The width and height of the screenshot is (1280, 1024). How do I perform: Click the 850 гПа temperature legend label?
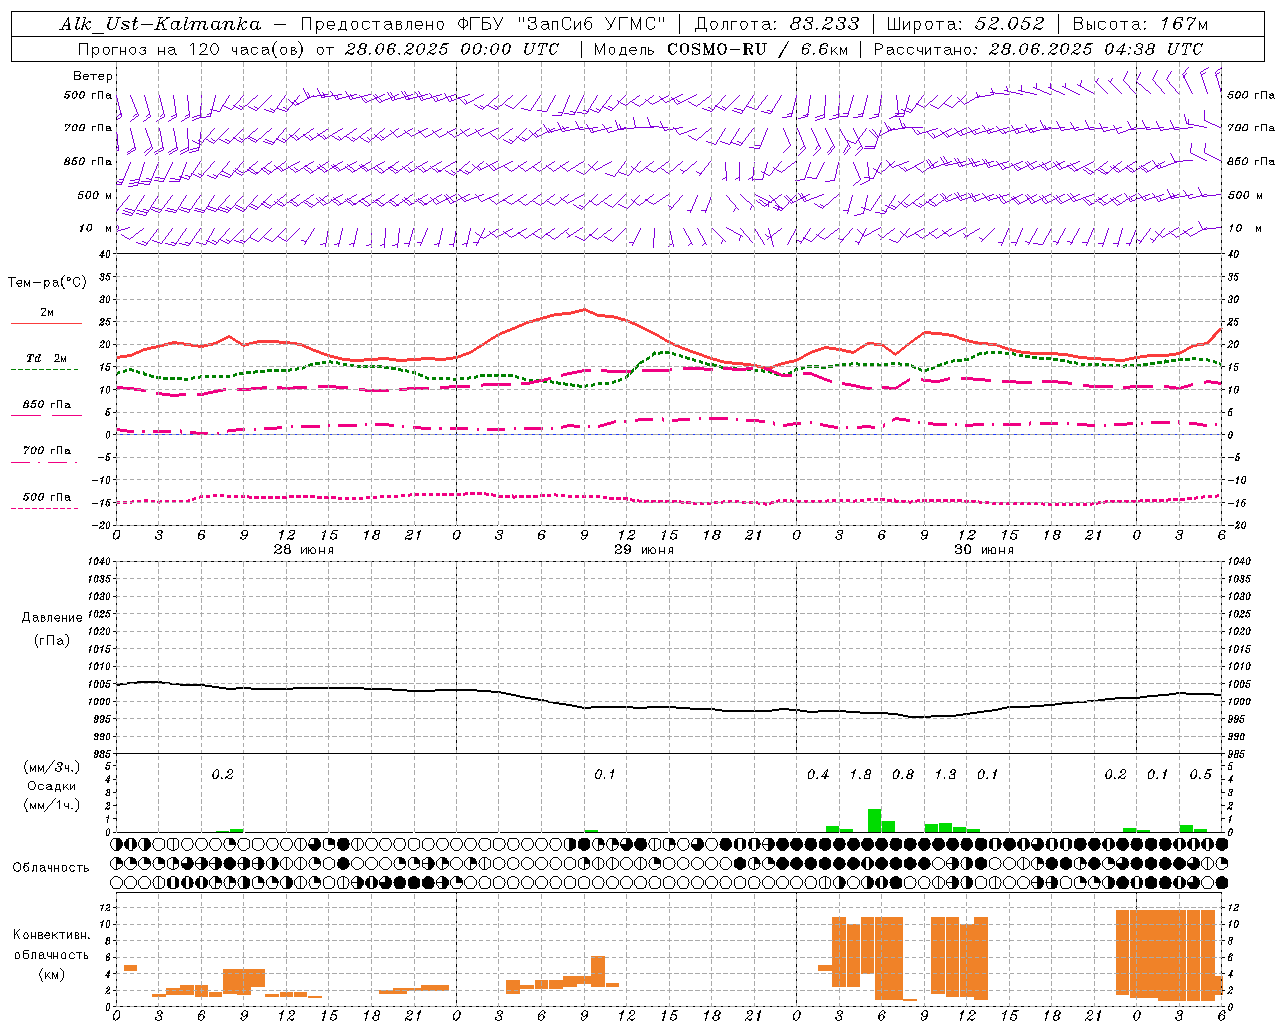[47, 405]
